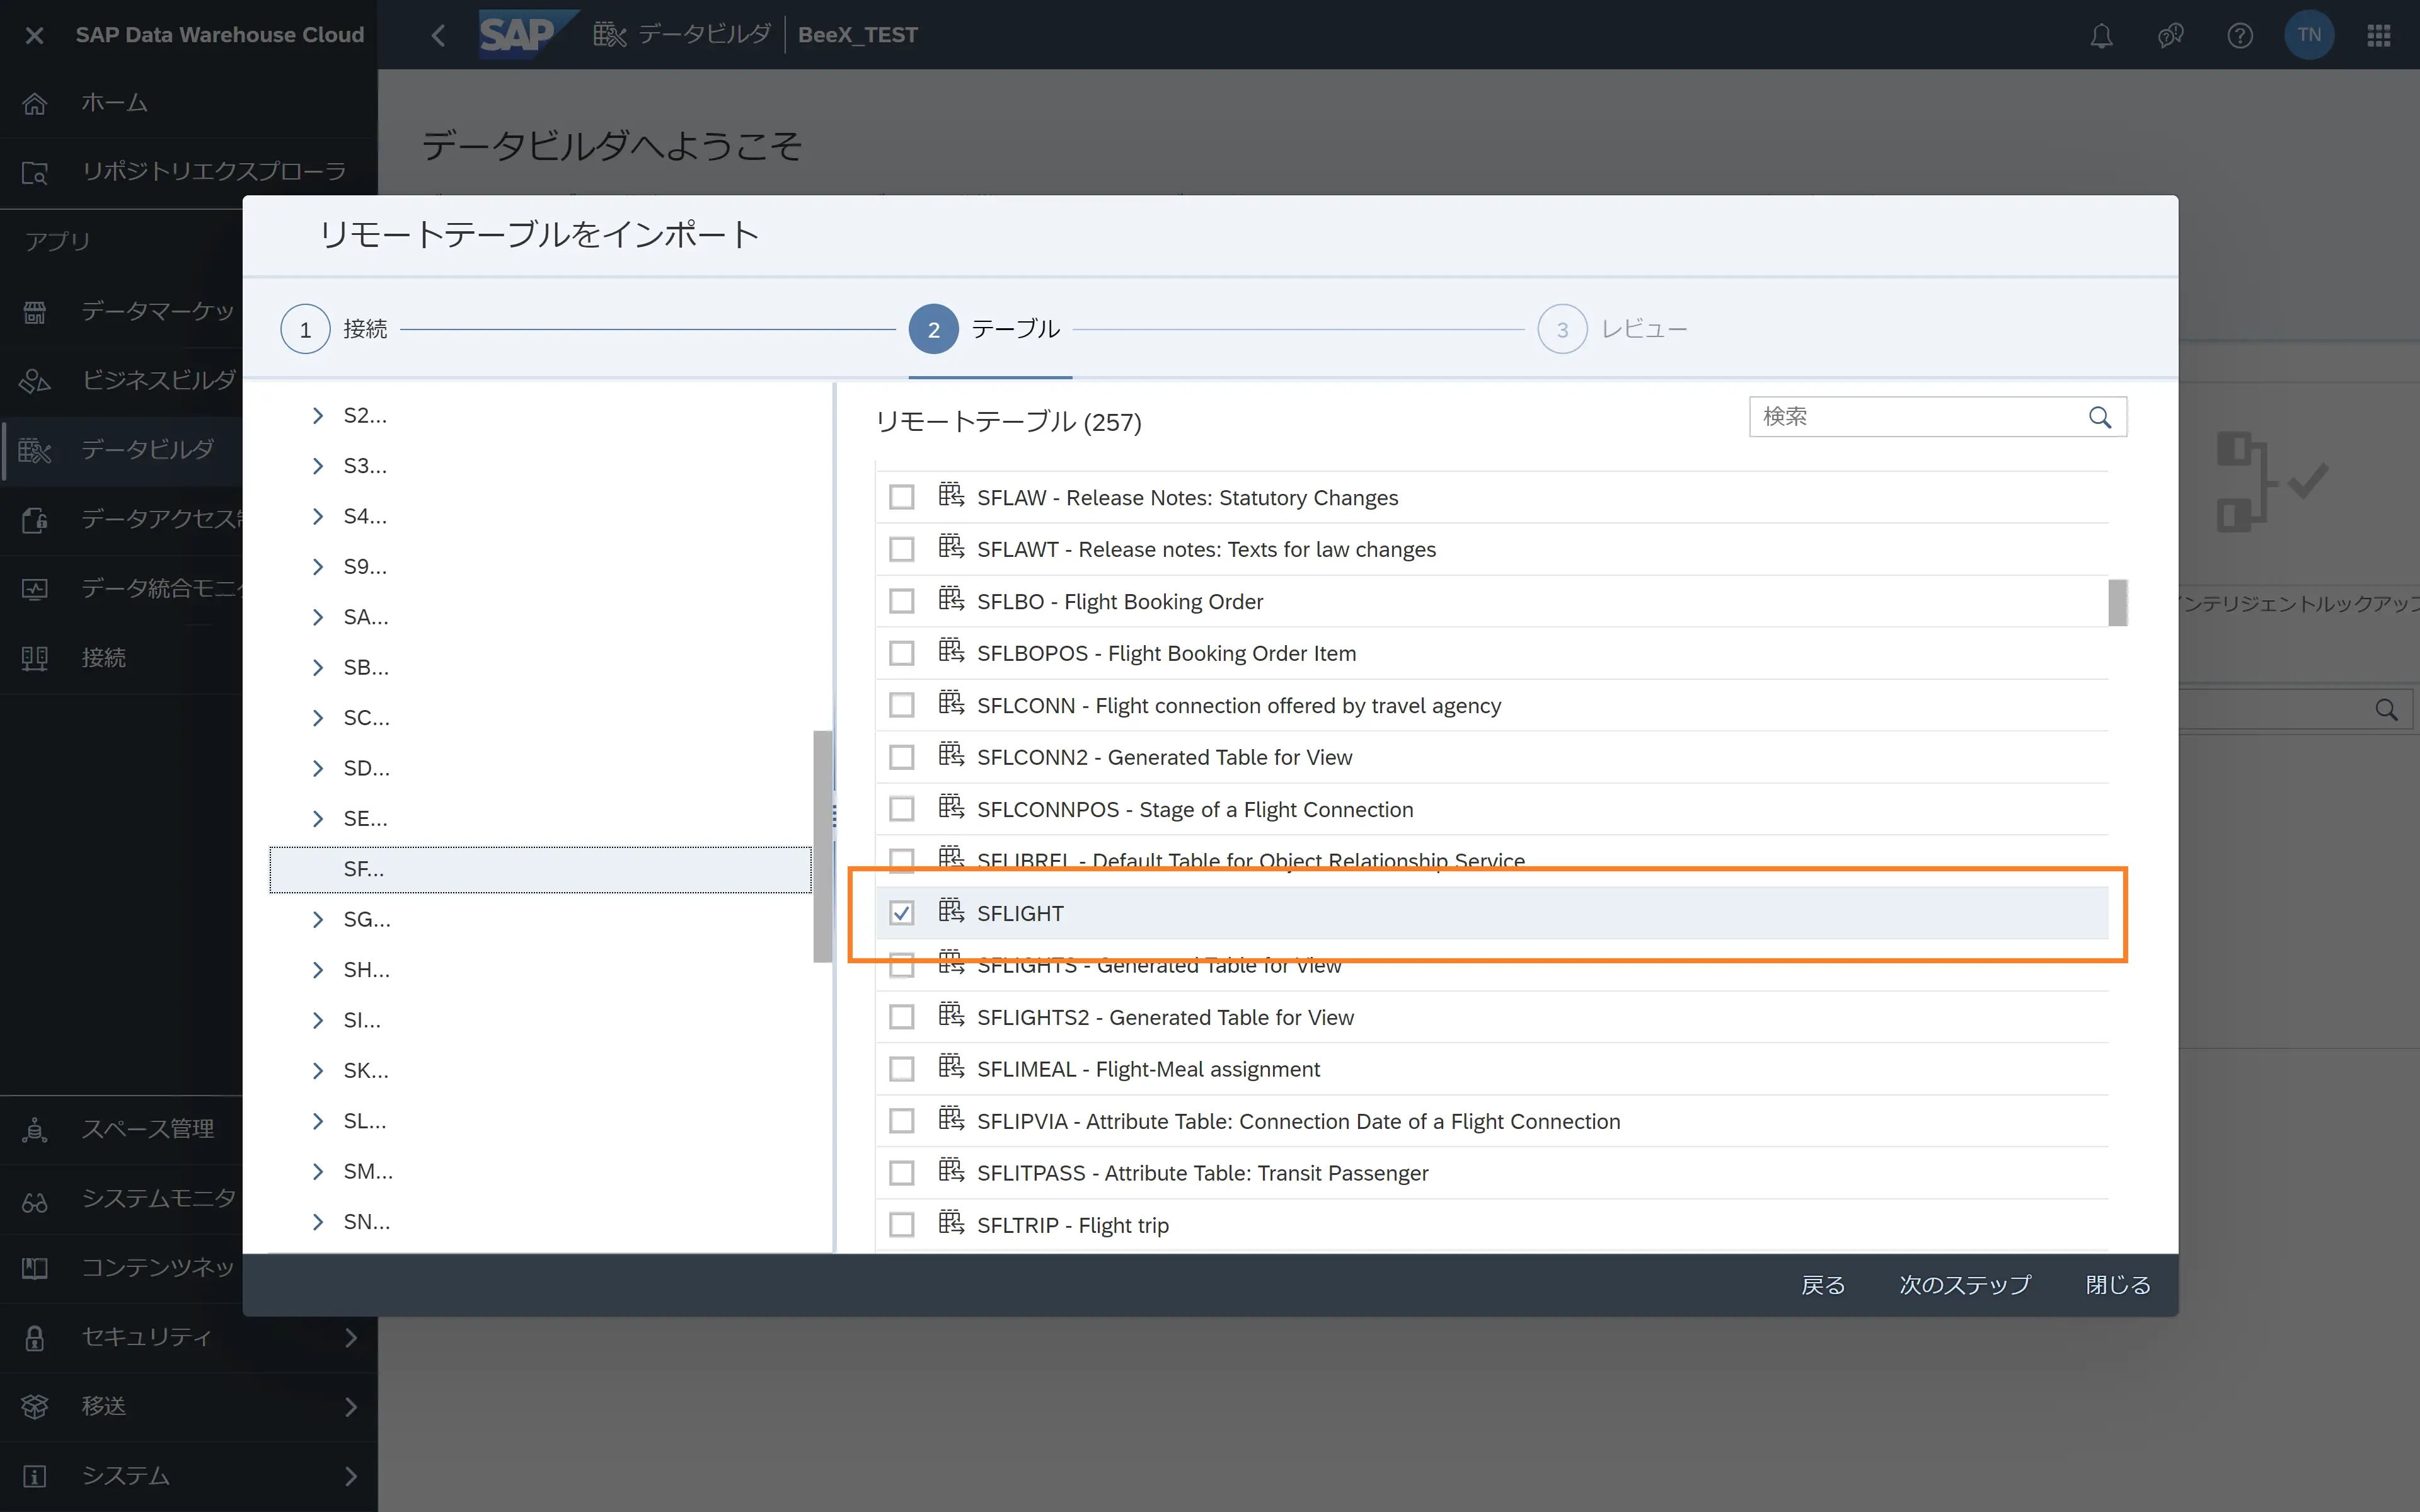
Task: Check the SFLCONNPOS checkbox
Action: (x=901, y=809)
